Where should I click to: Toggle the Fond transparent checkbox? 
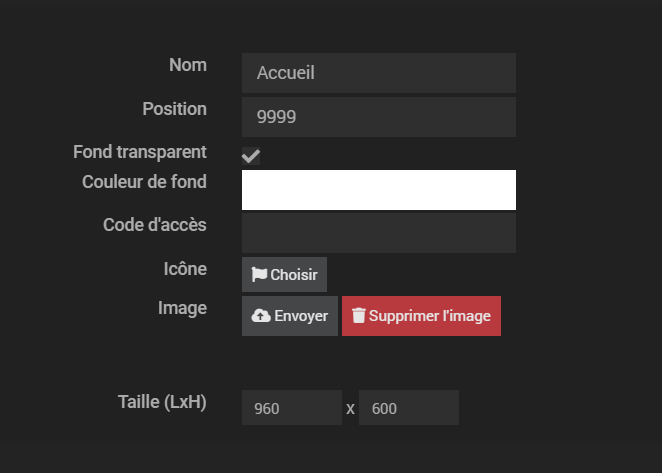[251, 156]
